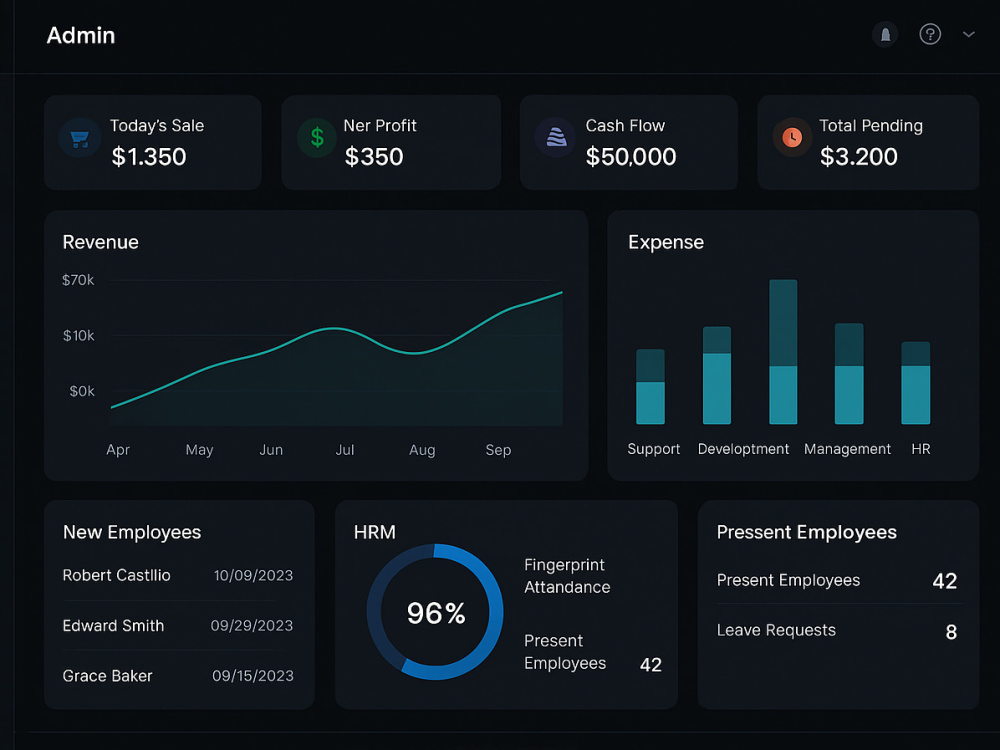Click the $70k axis label

pos(78,280)
